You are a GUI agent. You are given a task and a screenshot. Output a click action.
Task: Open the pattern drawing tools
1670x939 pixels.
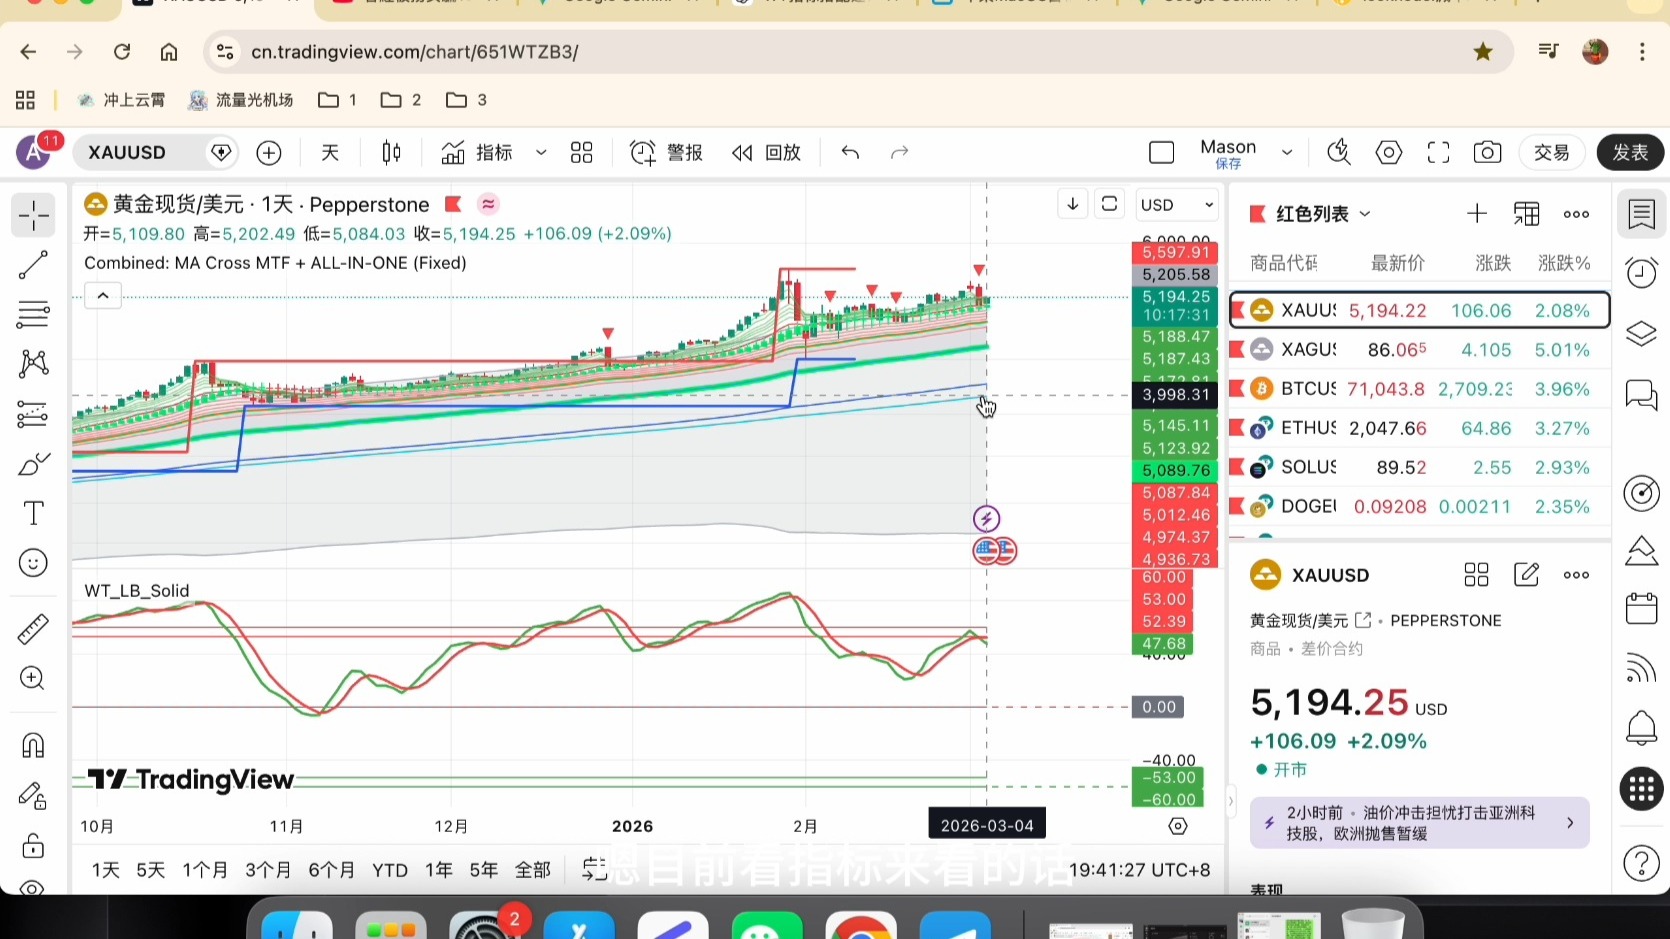pyautogui.click(x=33, y=364)
